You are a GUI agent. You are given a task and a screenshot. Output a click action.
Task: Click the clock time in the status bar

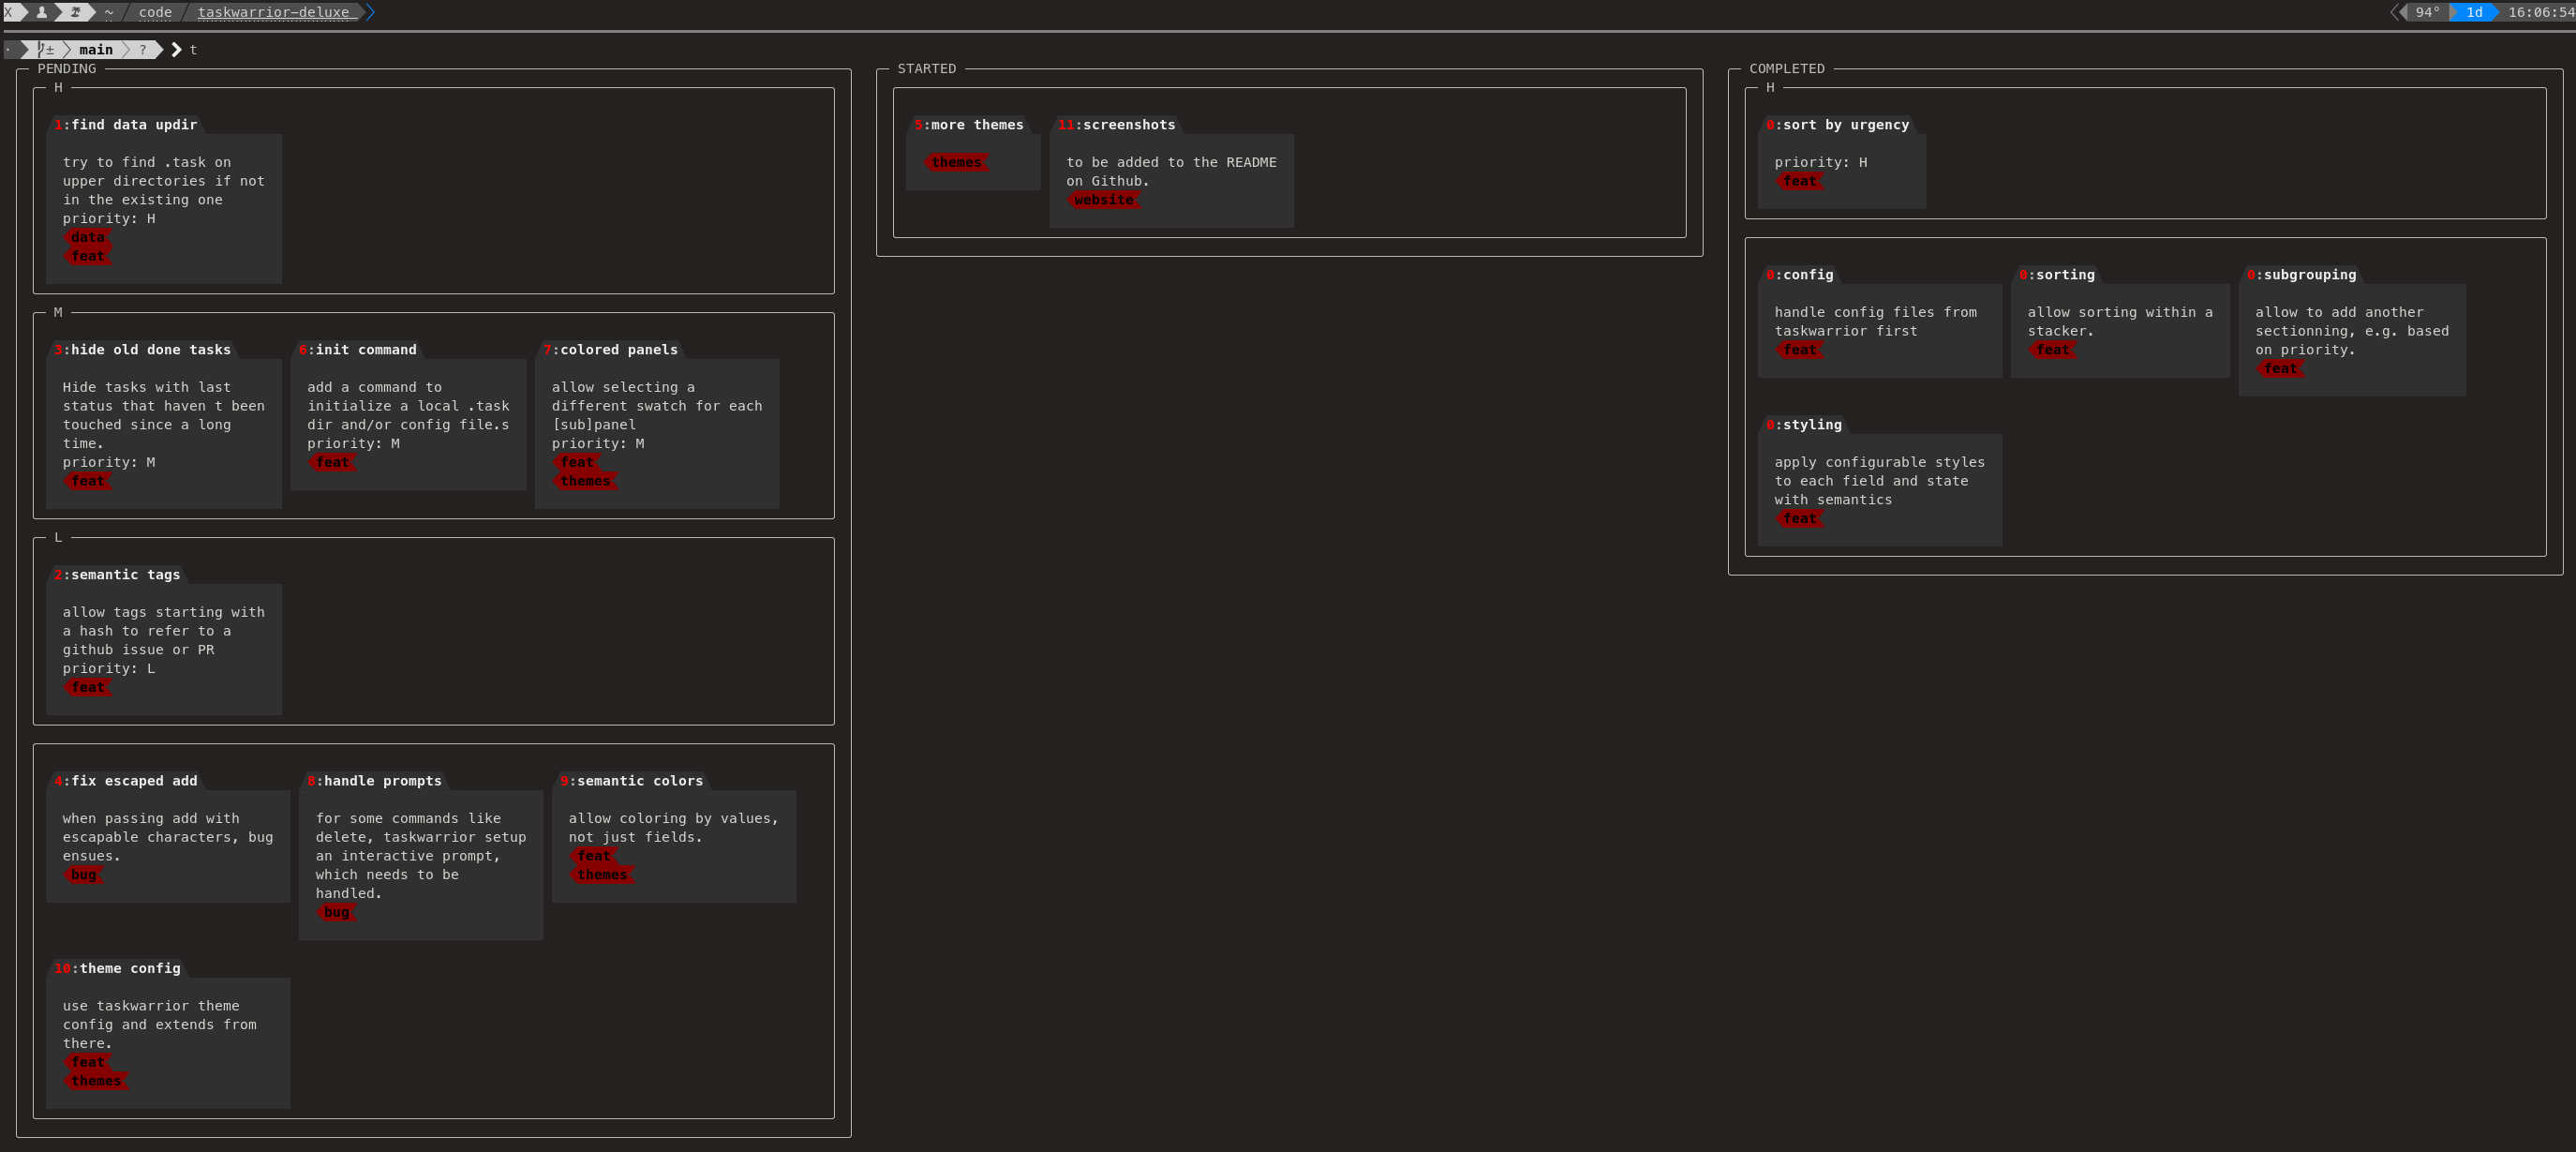2540,12
